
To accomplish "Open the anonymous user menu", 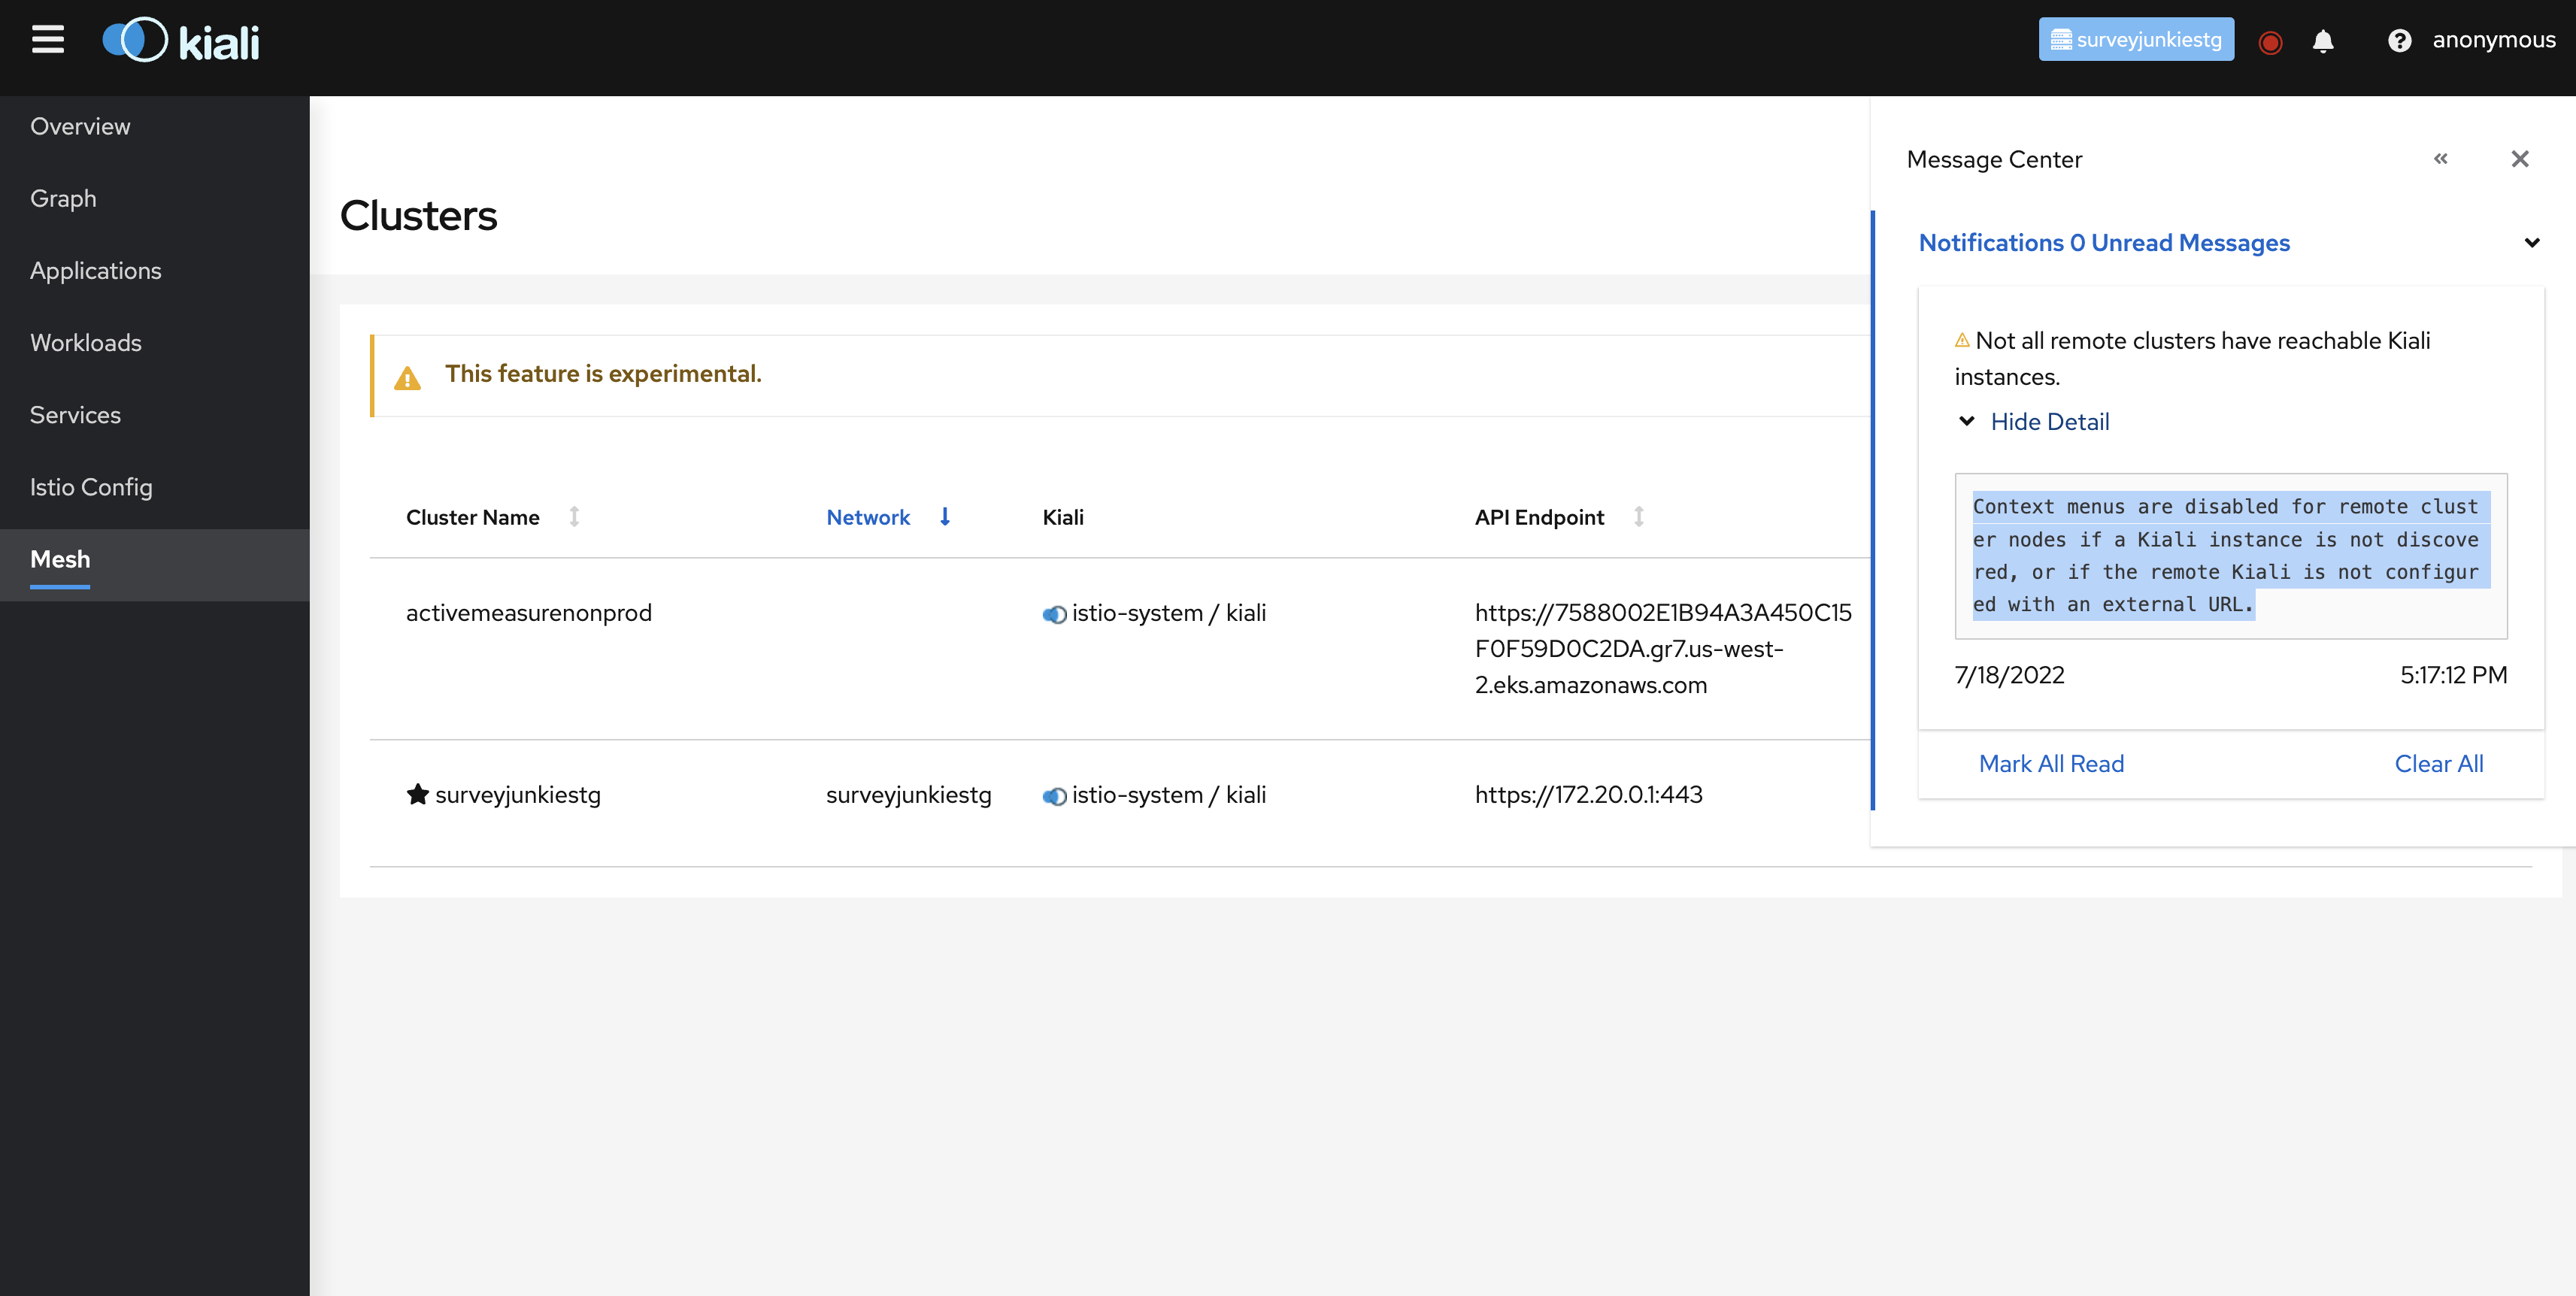I will (2493, 40).
